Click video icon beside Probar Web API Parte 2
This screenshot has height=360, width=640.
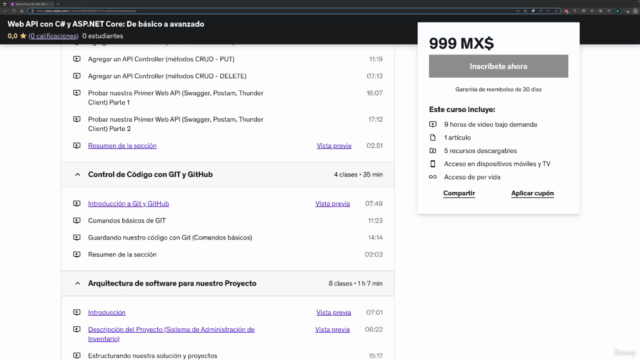click(x=77, y=119)
